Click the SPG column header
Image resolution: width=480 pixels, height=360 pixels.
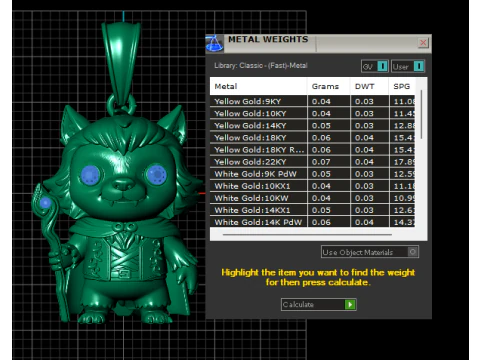coord(402,86)
